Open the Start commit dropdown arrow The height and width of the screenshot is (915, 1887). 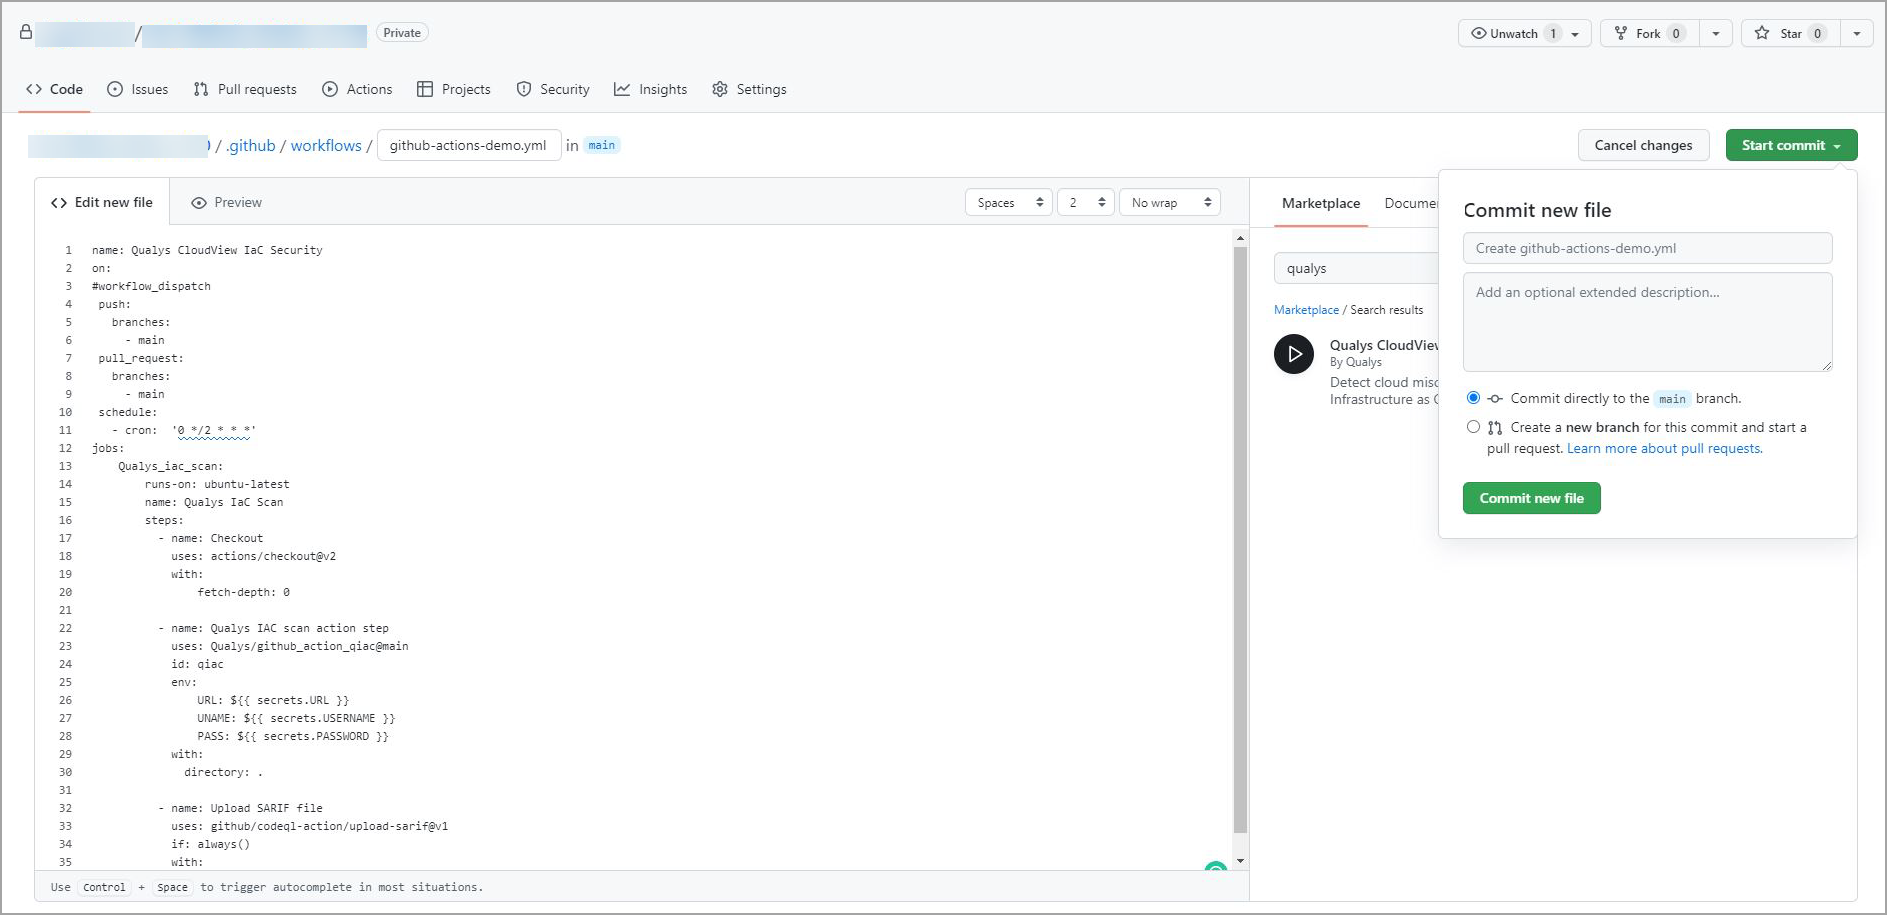coord(1837,145)
